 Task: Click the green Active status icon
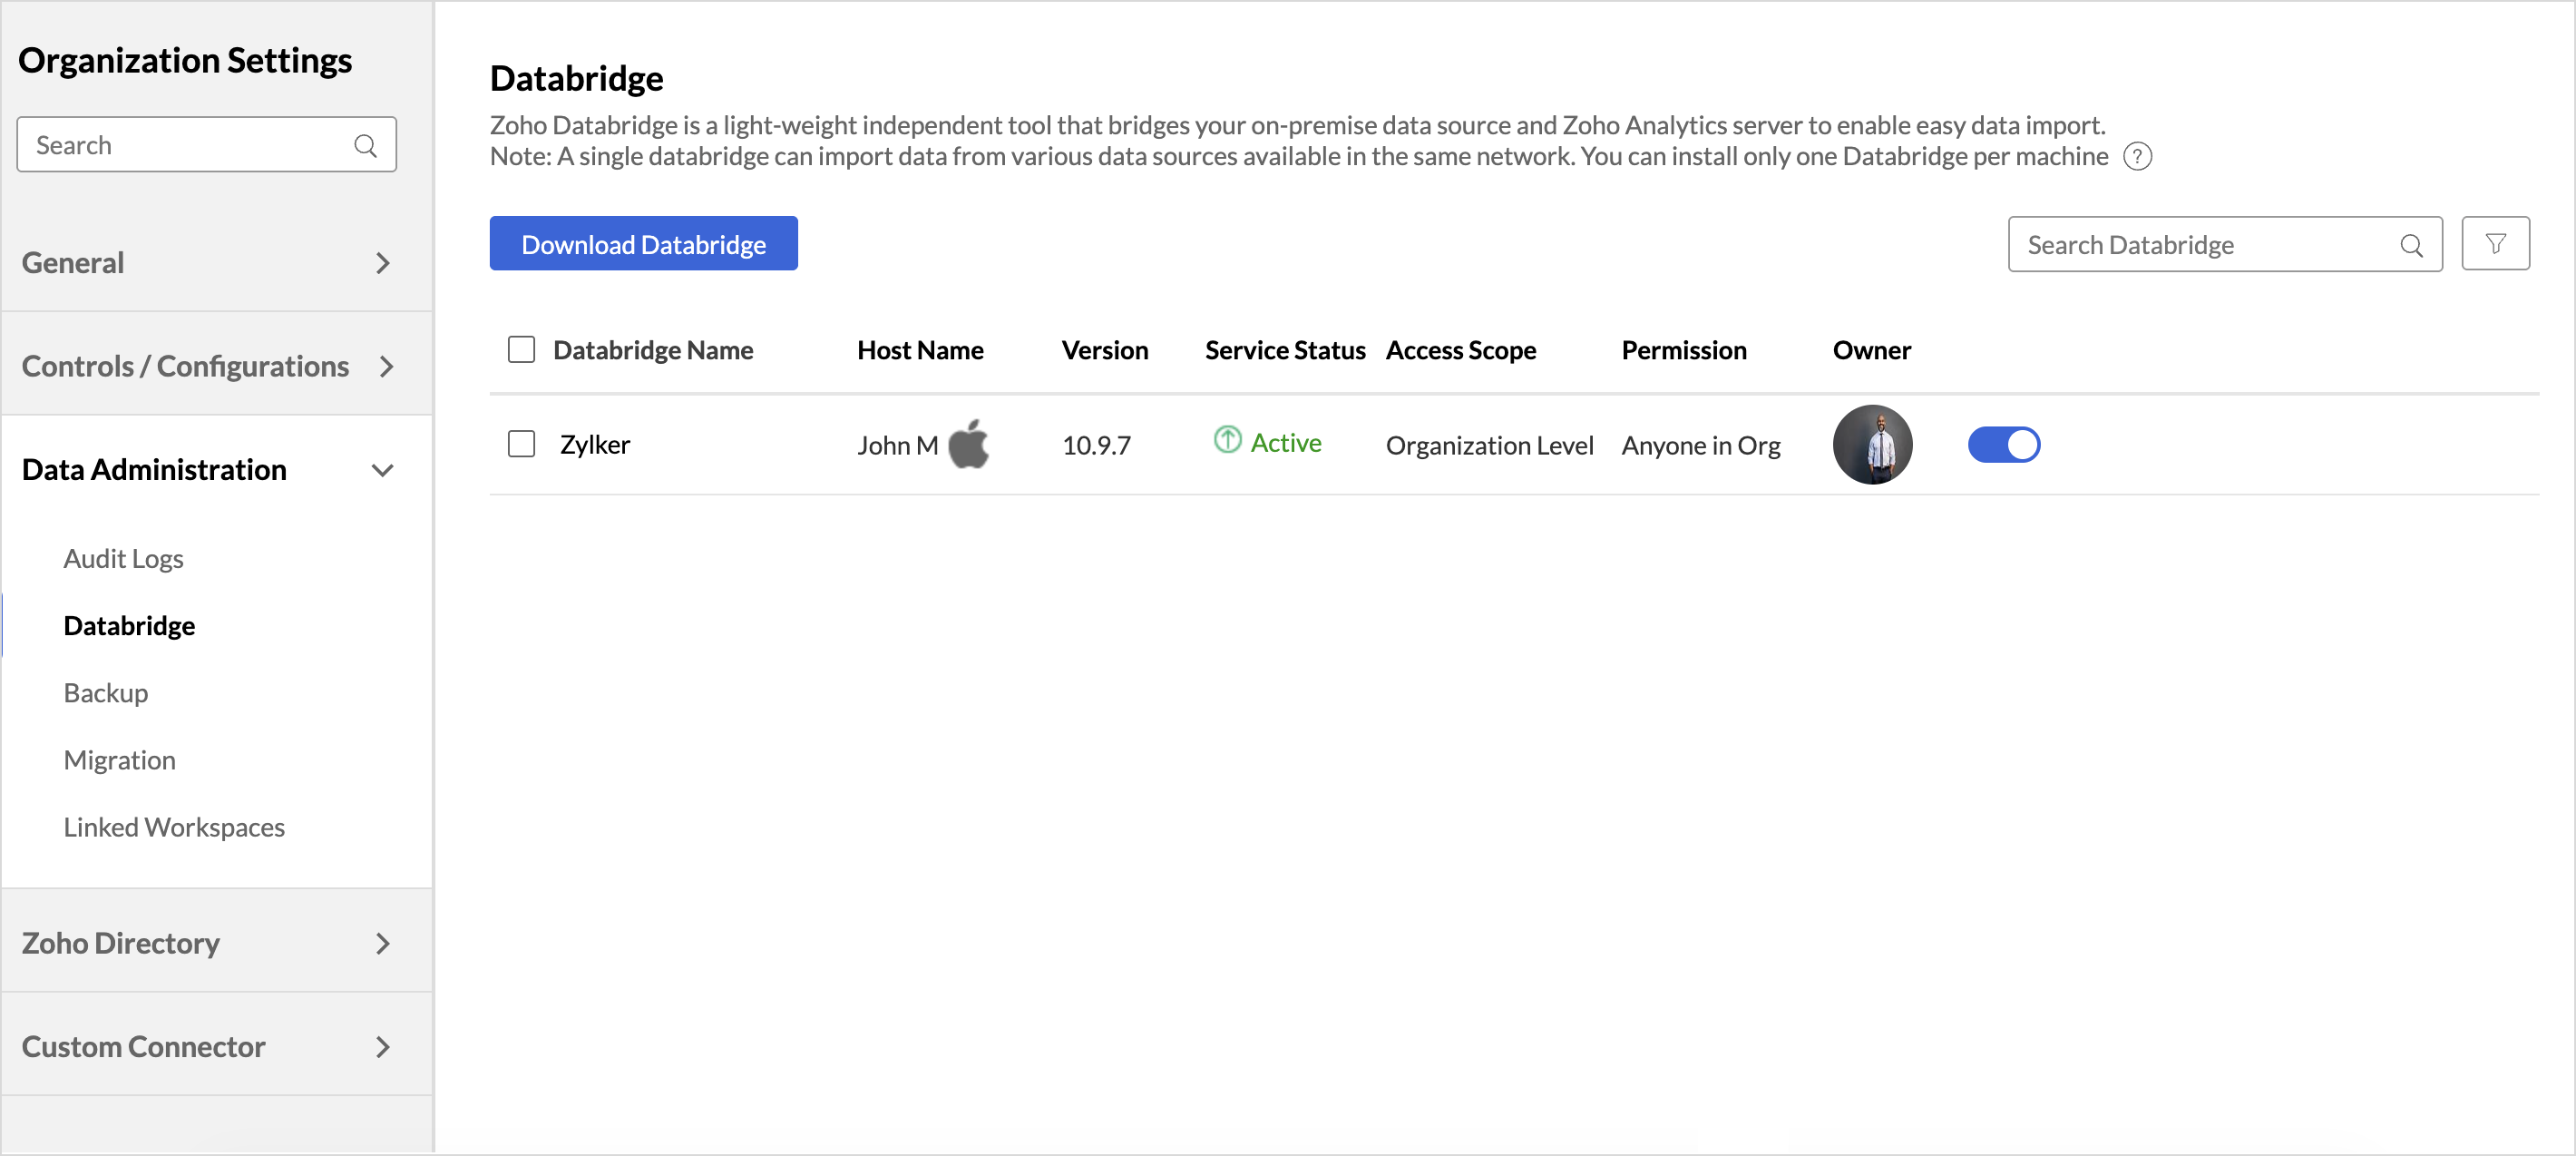pyautogui.click(x=1227, y=441)
